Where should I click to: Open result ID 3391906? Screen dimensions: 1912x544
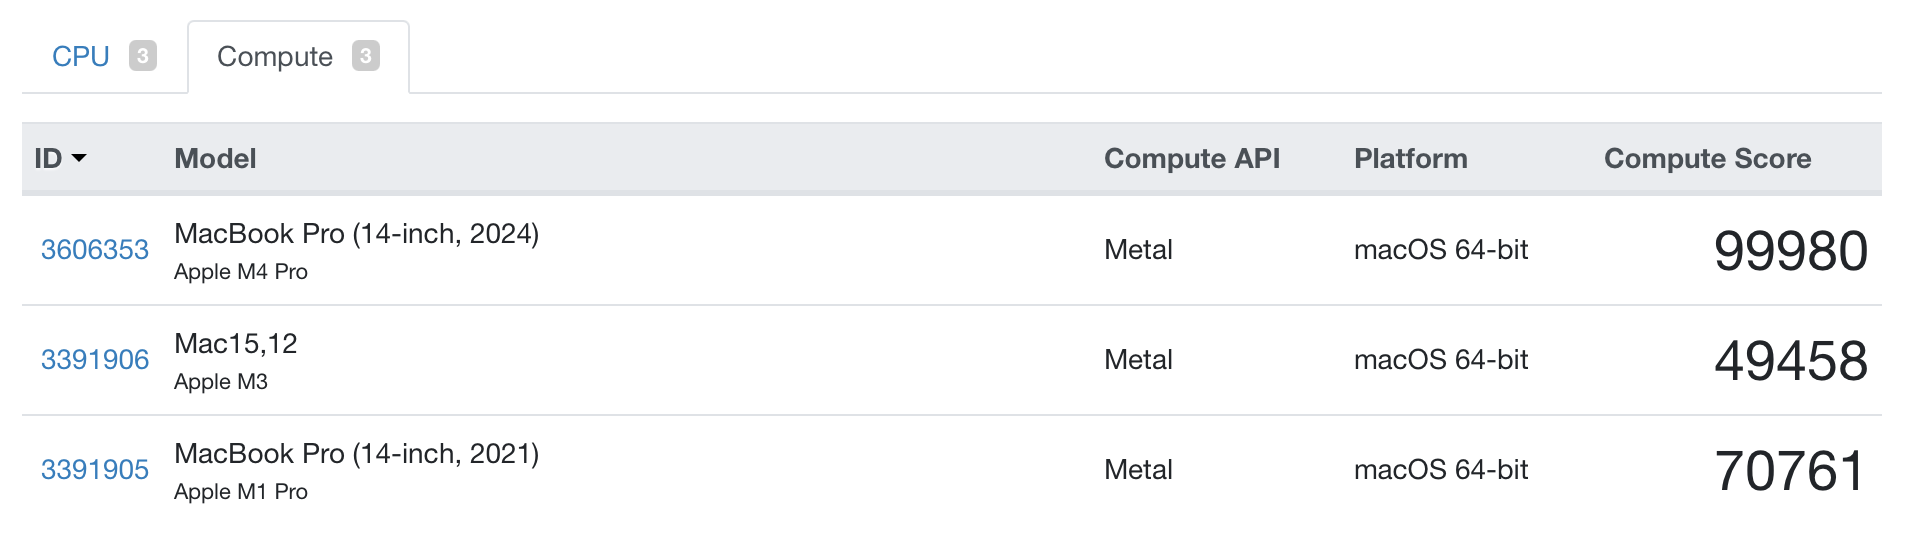(95, 360)
